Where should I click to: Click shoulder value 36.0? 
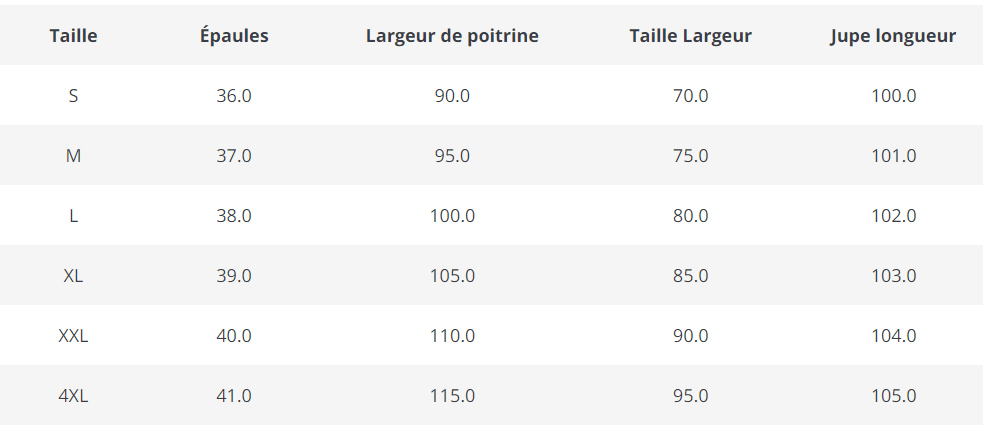click(x=234, y=96)
